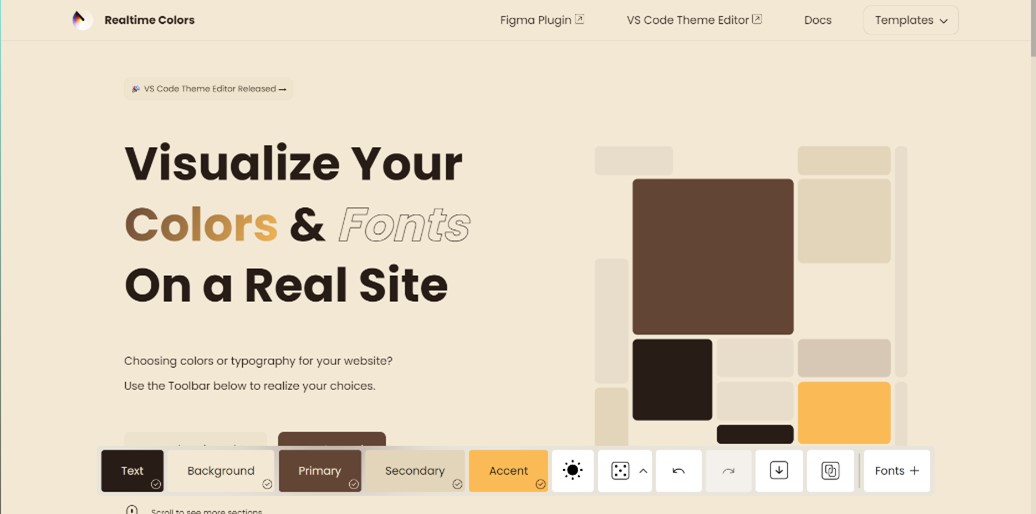Toggle the lock check on Accent color

tap(540, 484)
